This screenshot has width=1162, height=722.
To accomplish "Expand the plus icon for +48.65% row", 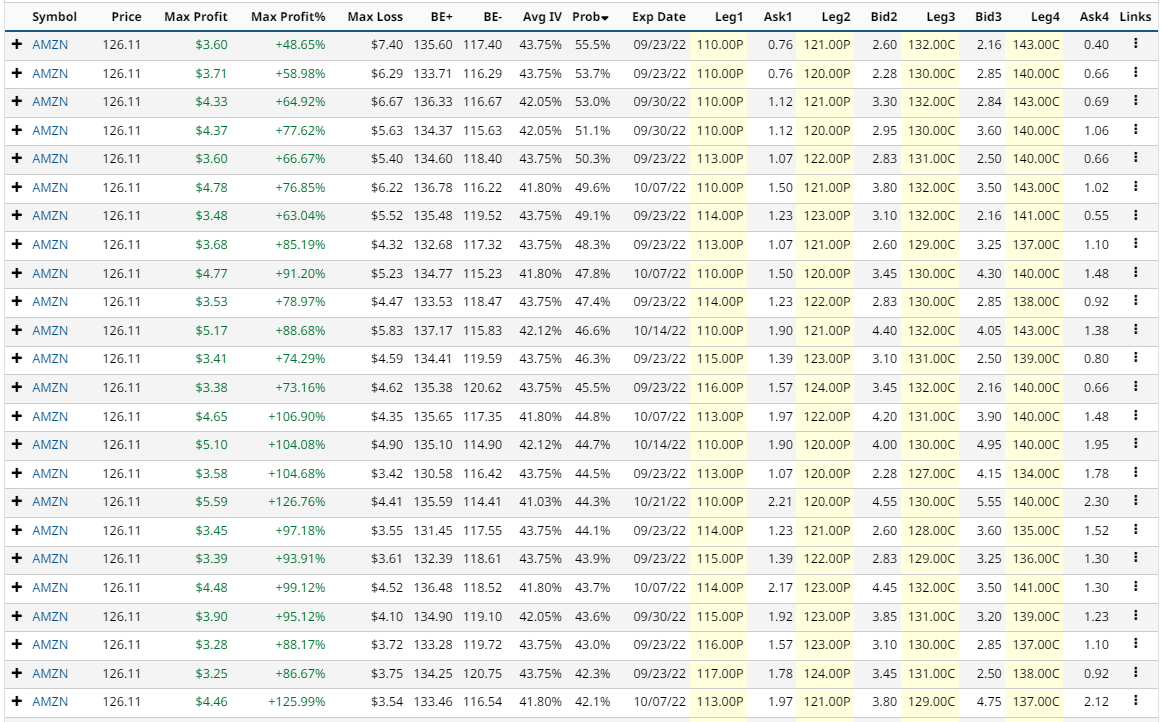I will (17, 44).
